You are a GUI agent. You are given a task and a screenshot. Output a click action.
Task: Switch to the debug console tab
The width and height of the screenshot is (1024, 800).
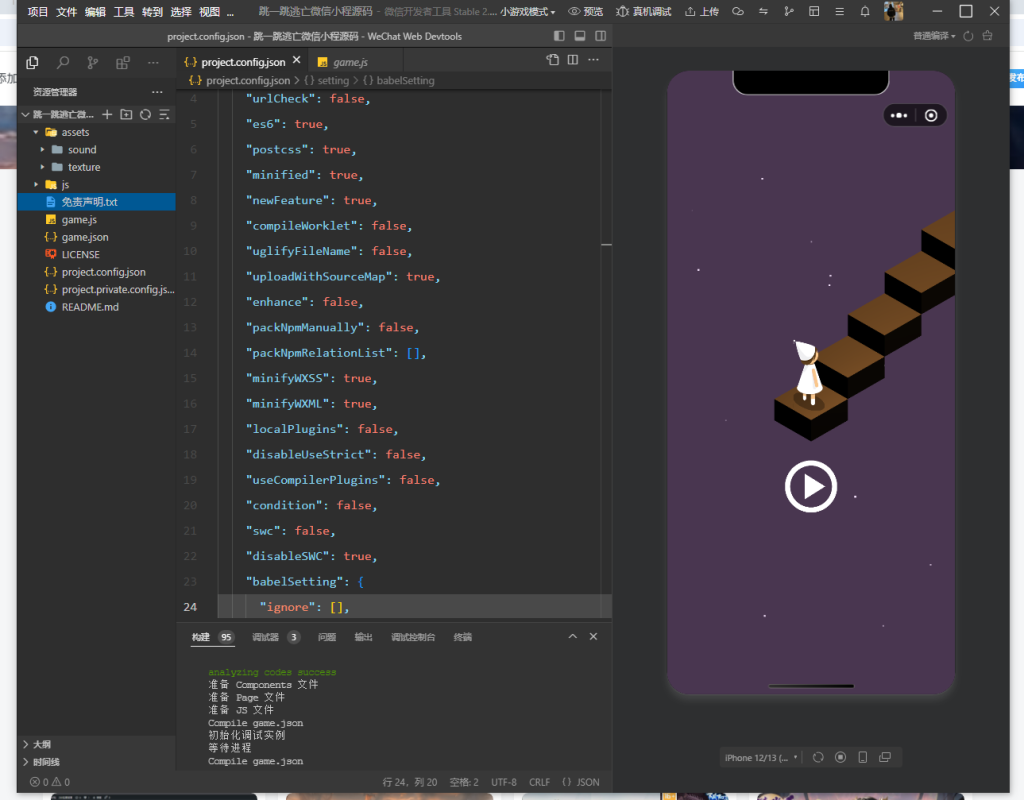tap(413, 637)
